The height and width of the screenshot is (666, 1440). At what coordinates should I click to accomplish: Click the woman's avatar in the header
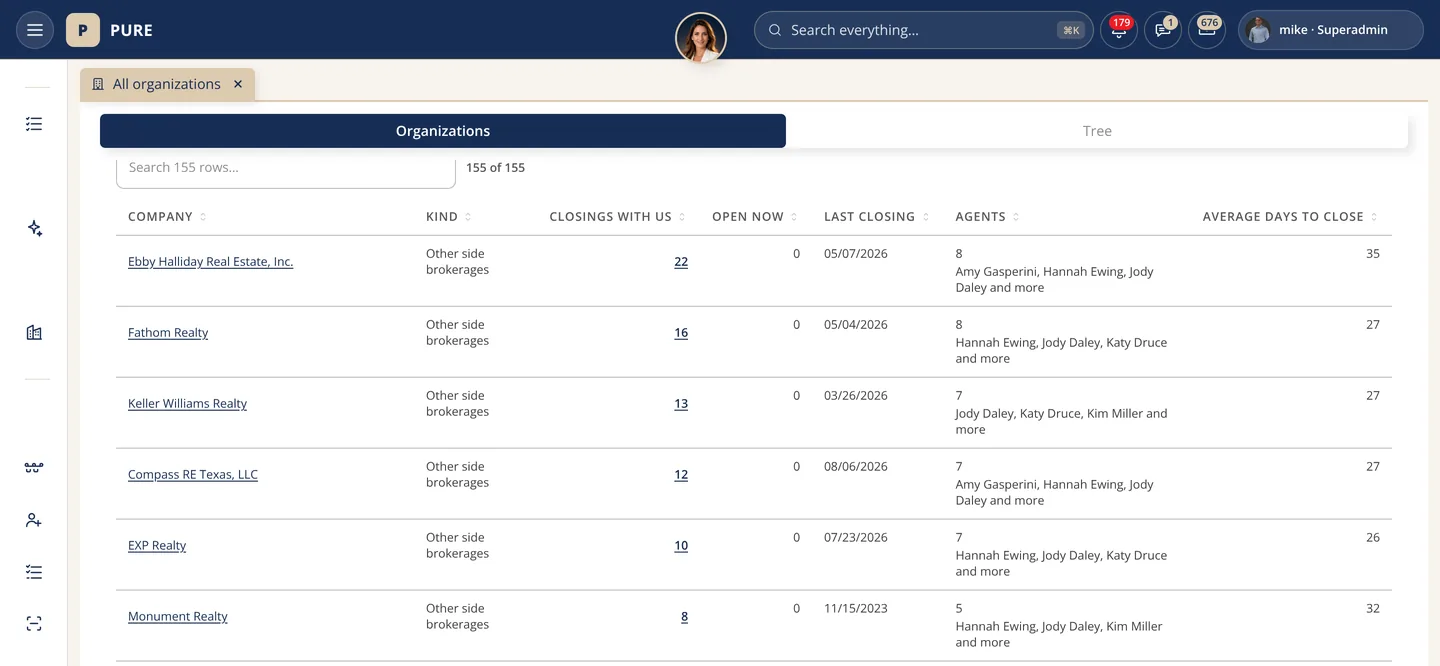point(700,38)
